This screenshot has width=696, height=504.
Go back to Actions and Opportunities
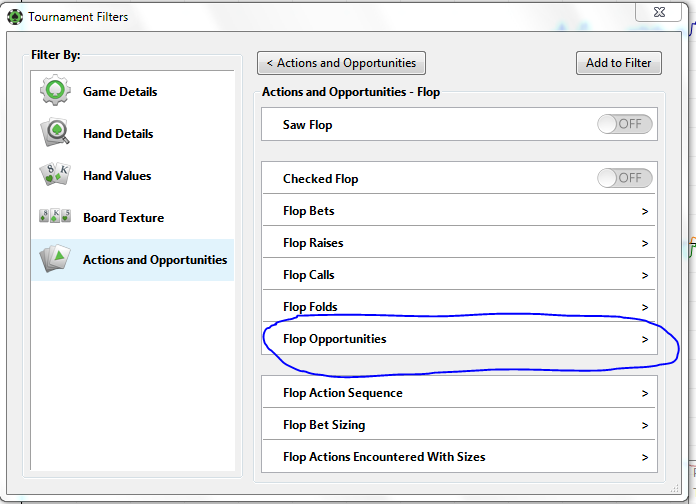(341, 63)
